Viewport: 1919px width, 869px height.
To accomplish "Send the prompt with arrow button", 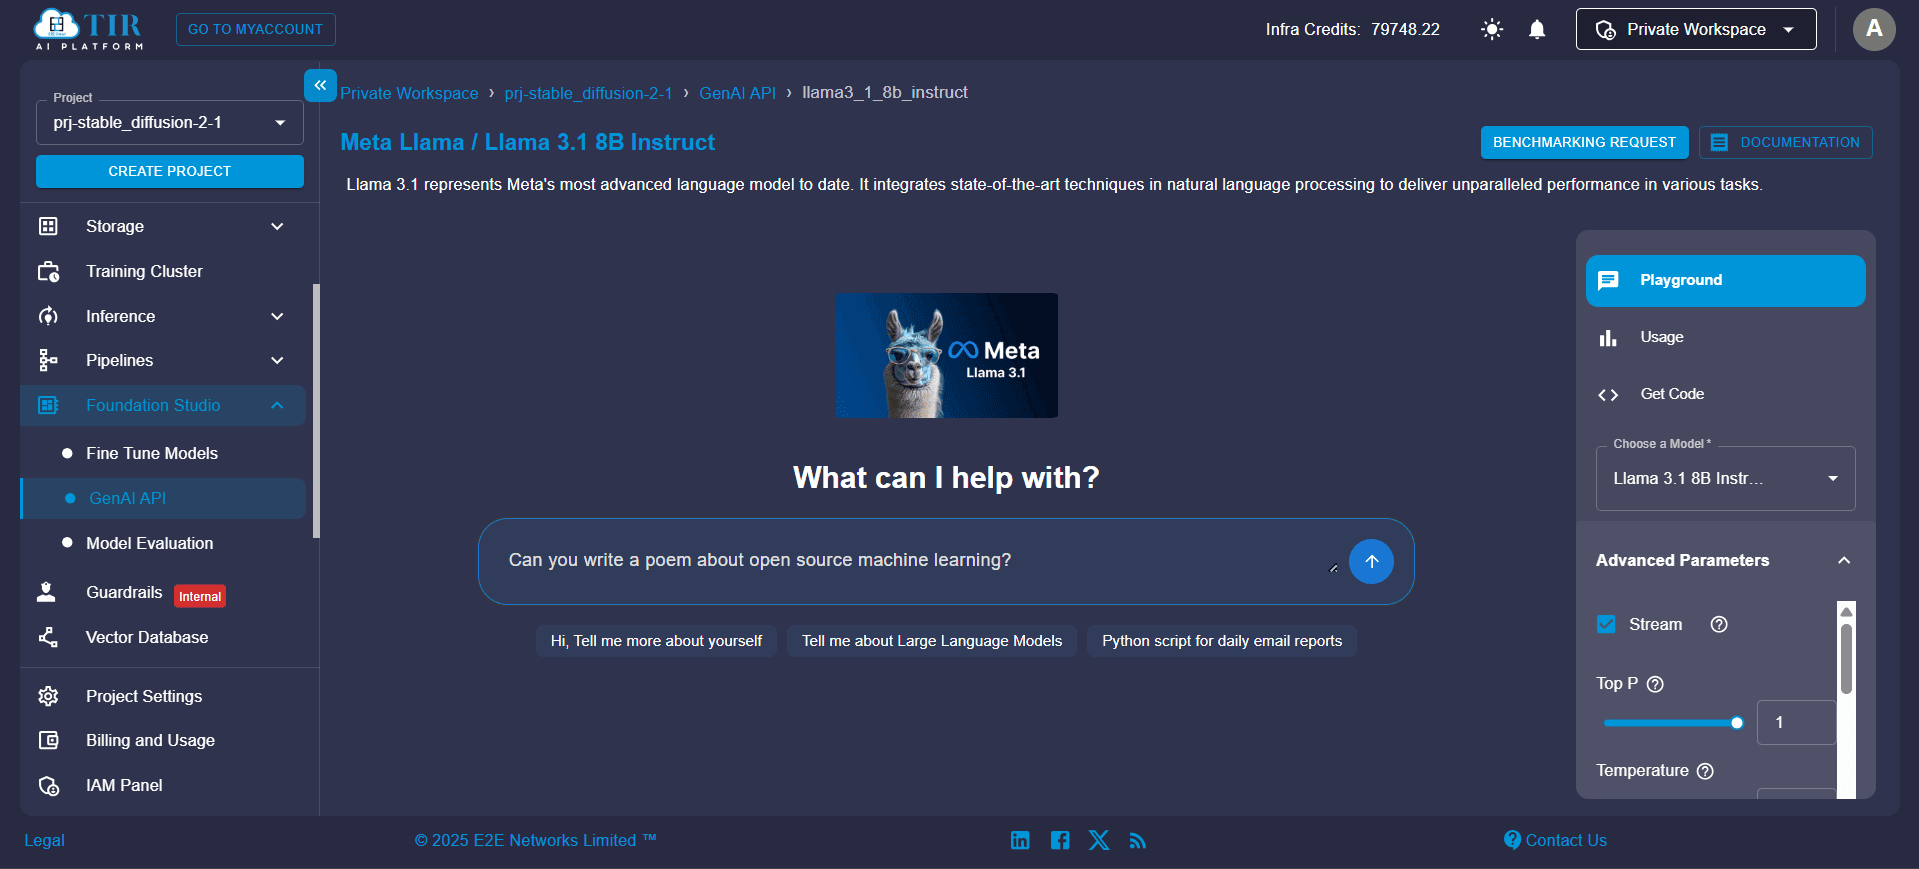I will pos(1371,561).
